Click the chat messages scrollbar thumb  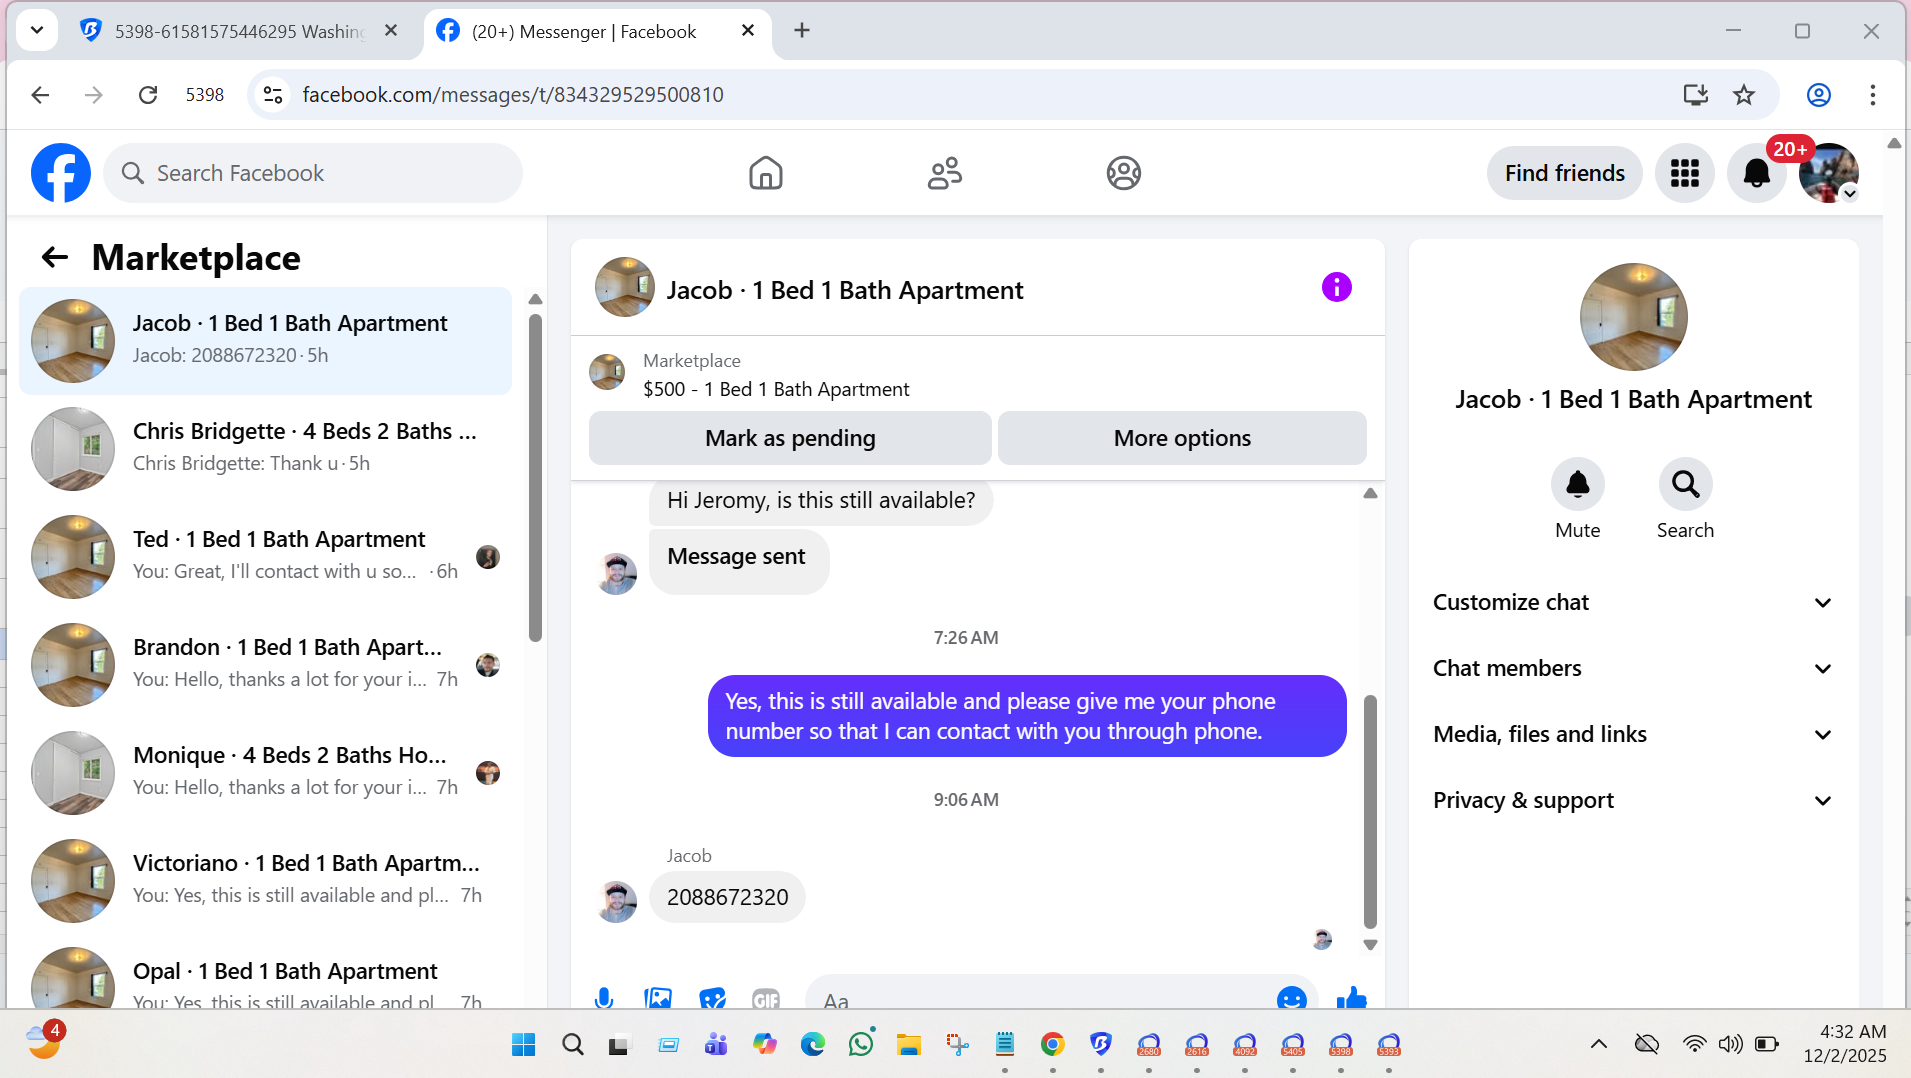pyautogui.click(x=1370, y=811)
